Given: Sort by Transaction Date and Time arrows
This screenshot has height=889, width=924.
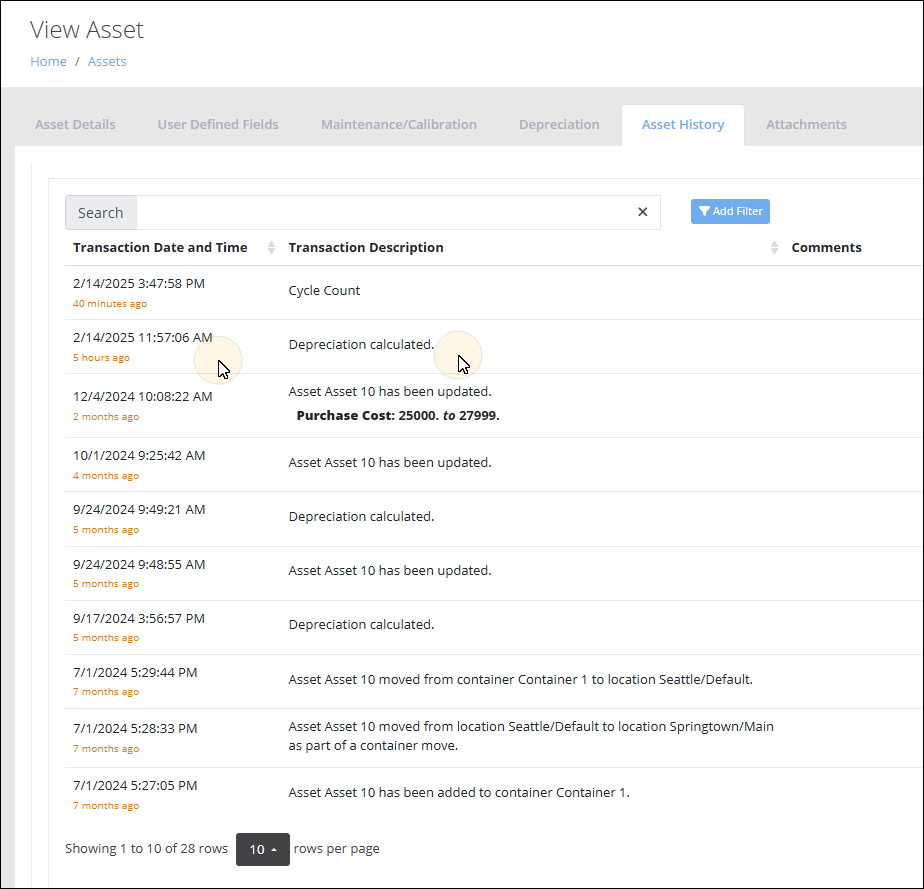Looking at the screenshot, I should click(x=271, y=247).
